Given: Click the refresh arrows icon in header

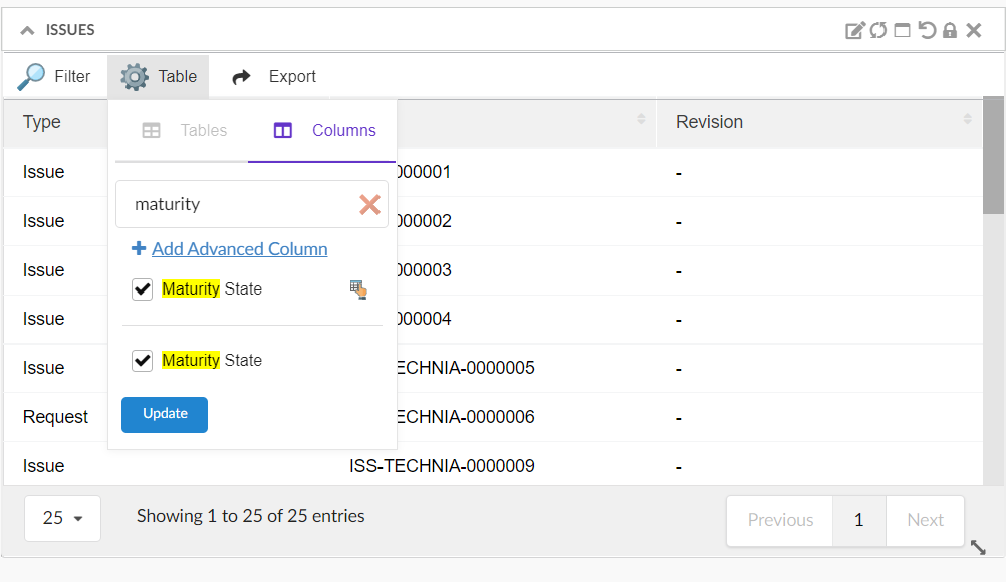Looking at the screenshot, I should (x=878, y=30).
